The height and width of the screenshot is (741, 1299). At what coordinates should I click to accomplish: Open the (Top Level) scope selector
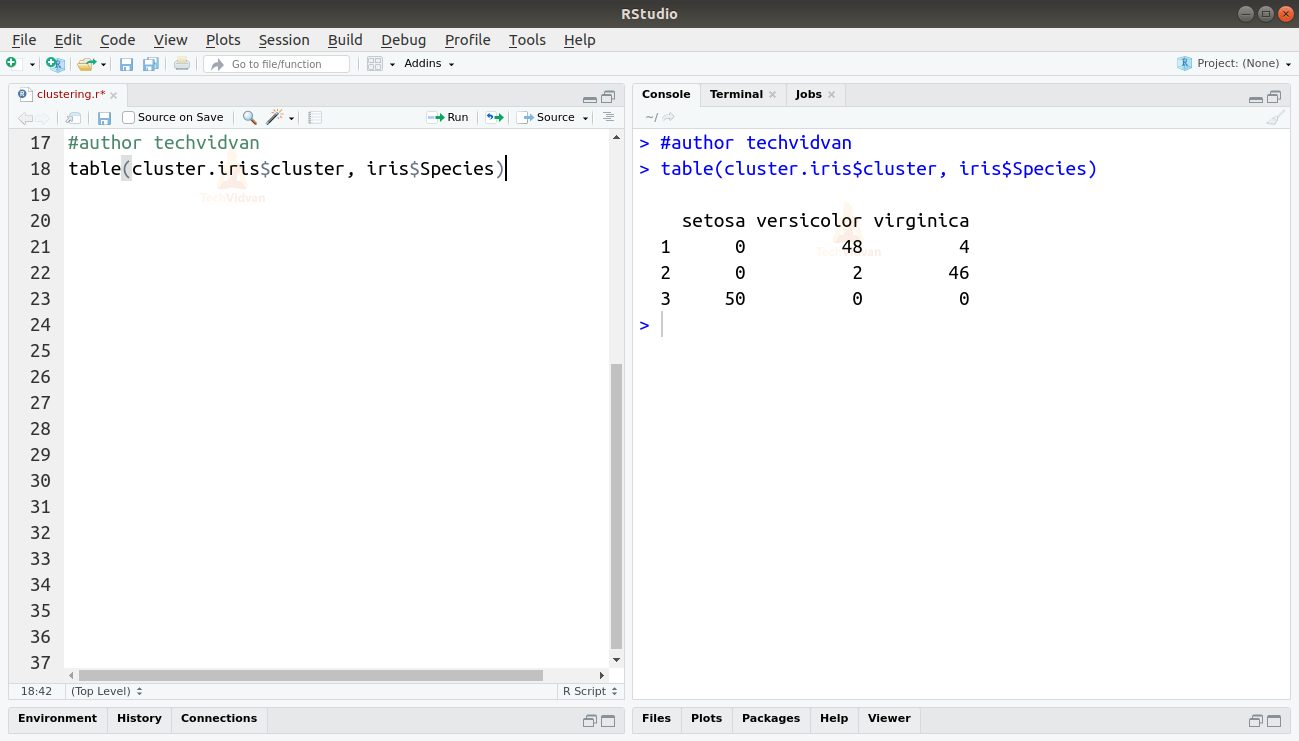[x=107, y=691]
